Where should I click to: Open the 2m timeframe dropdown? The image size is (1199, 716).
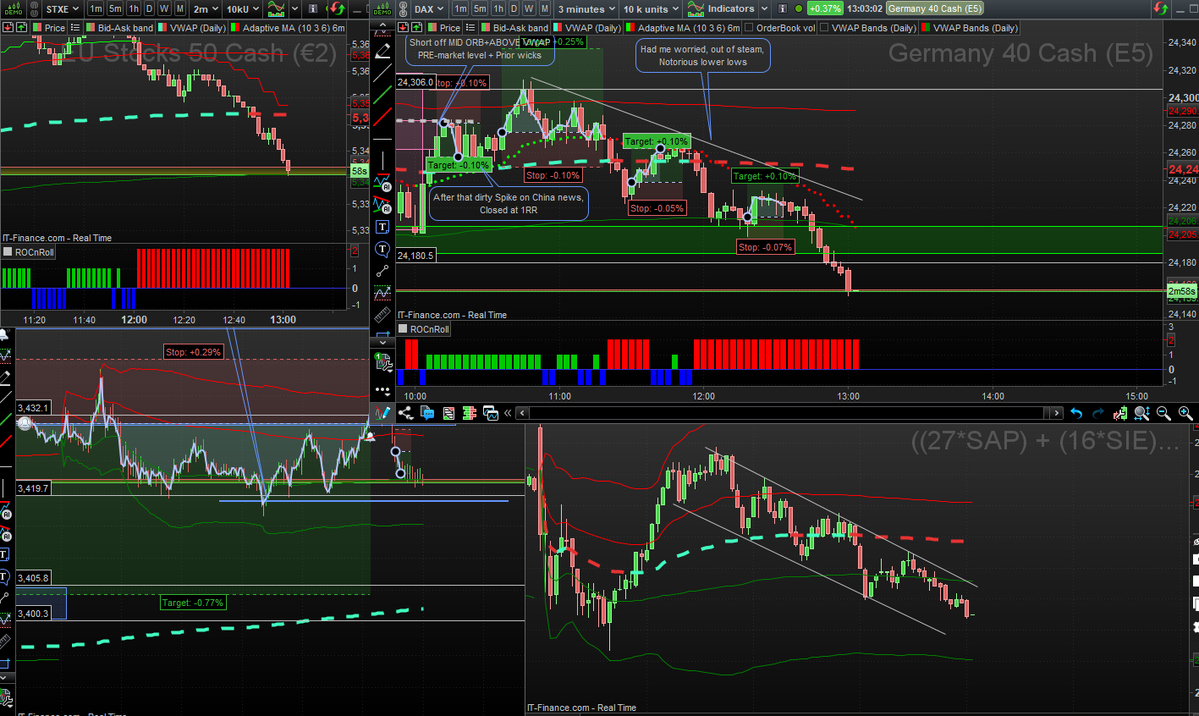(x=206, y=8)
